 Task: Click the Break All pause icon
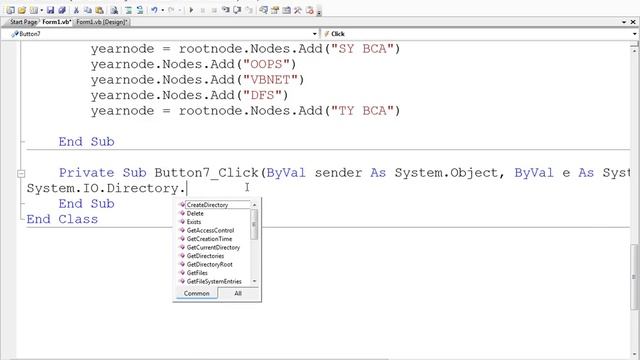(x=202, y=10)
